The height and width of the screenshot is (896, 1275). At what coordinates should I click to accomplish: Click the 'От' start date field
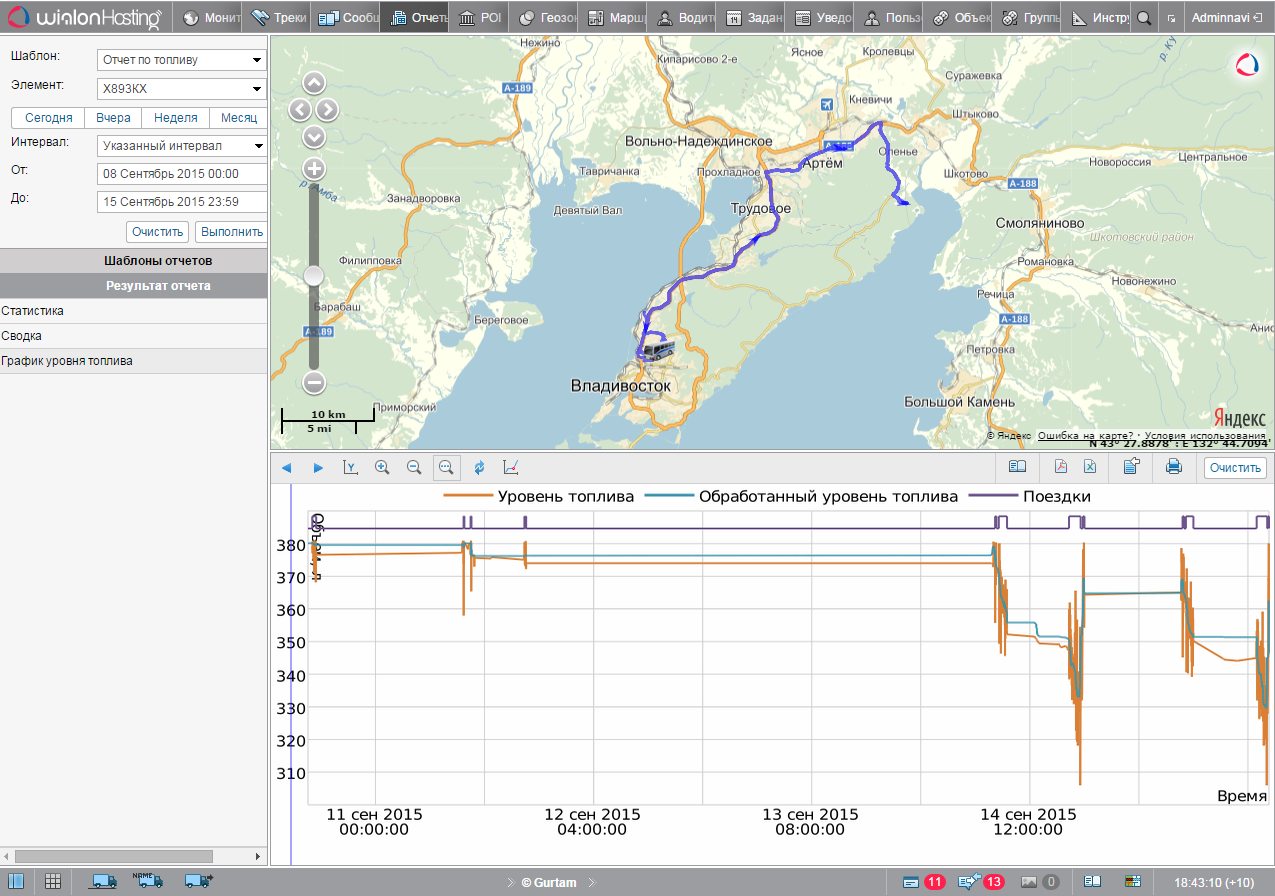(x=182, y=174)
